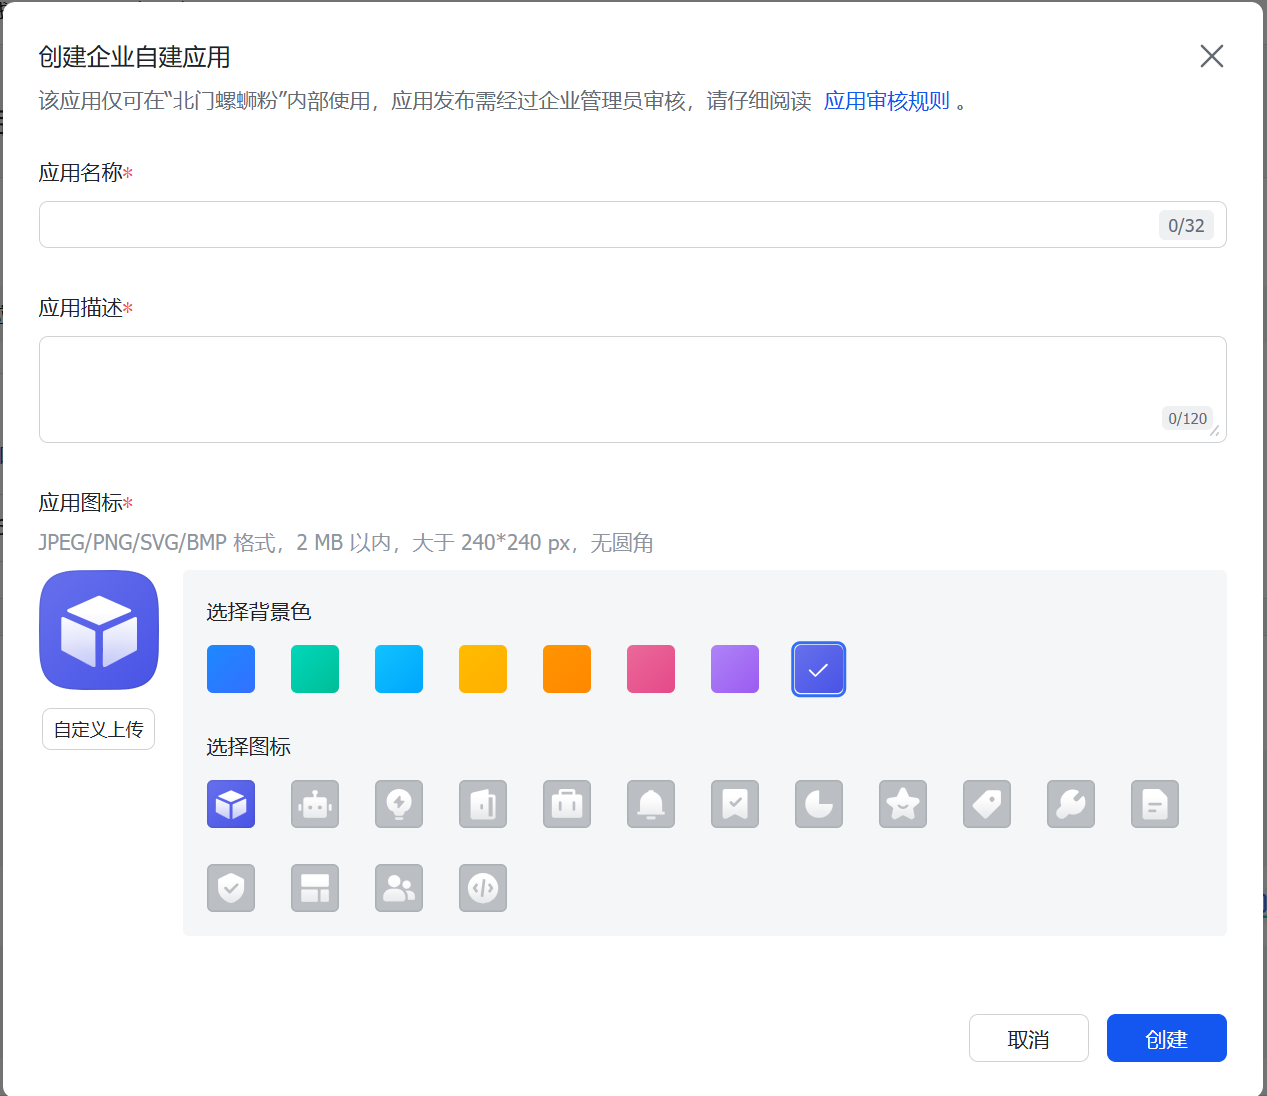Open the 应用审核规则 link
1267x1096 pixels.
[886, 101]
